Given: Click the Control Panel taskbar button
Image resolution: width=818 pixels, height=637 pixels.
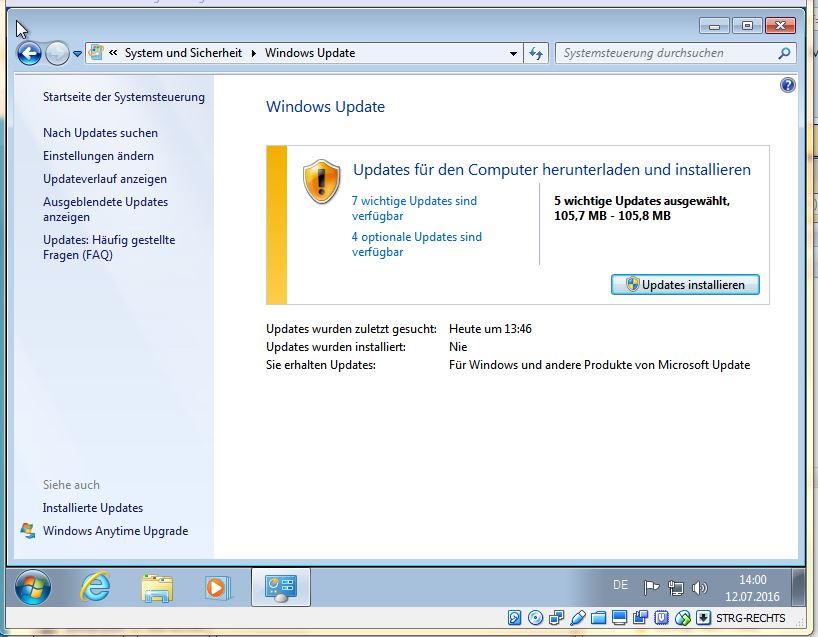Looking at the screenshot, I should coord(281,587).
